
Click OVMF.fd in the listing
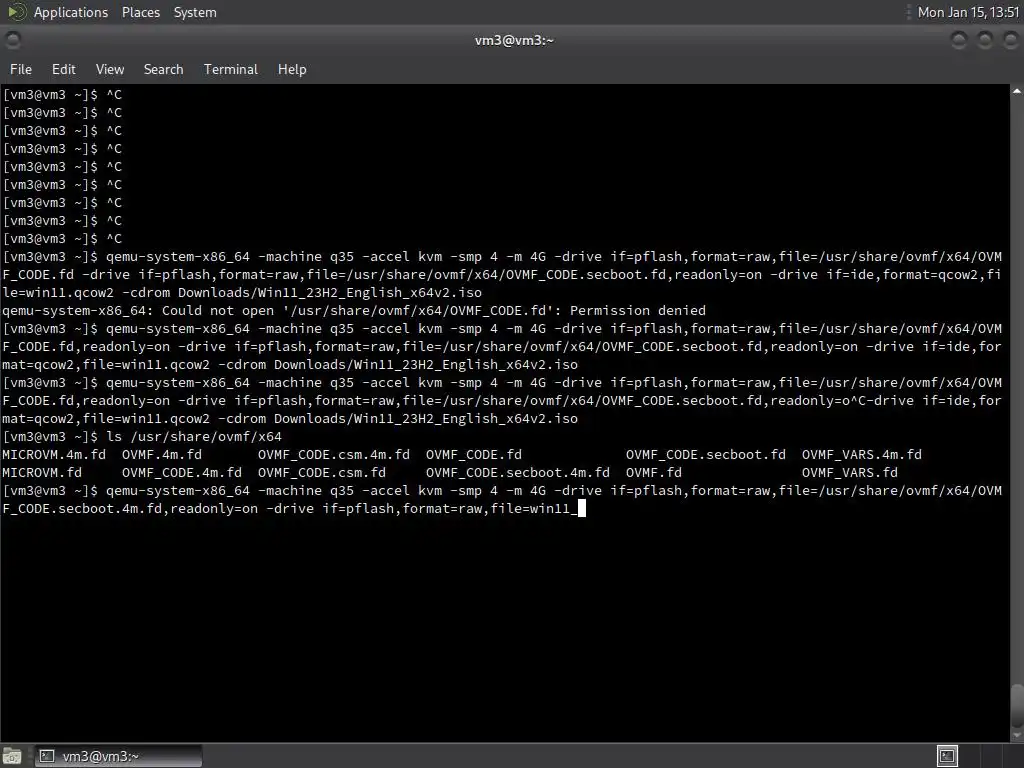(653, 472)
